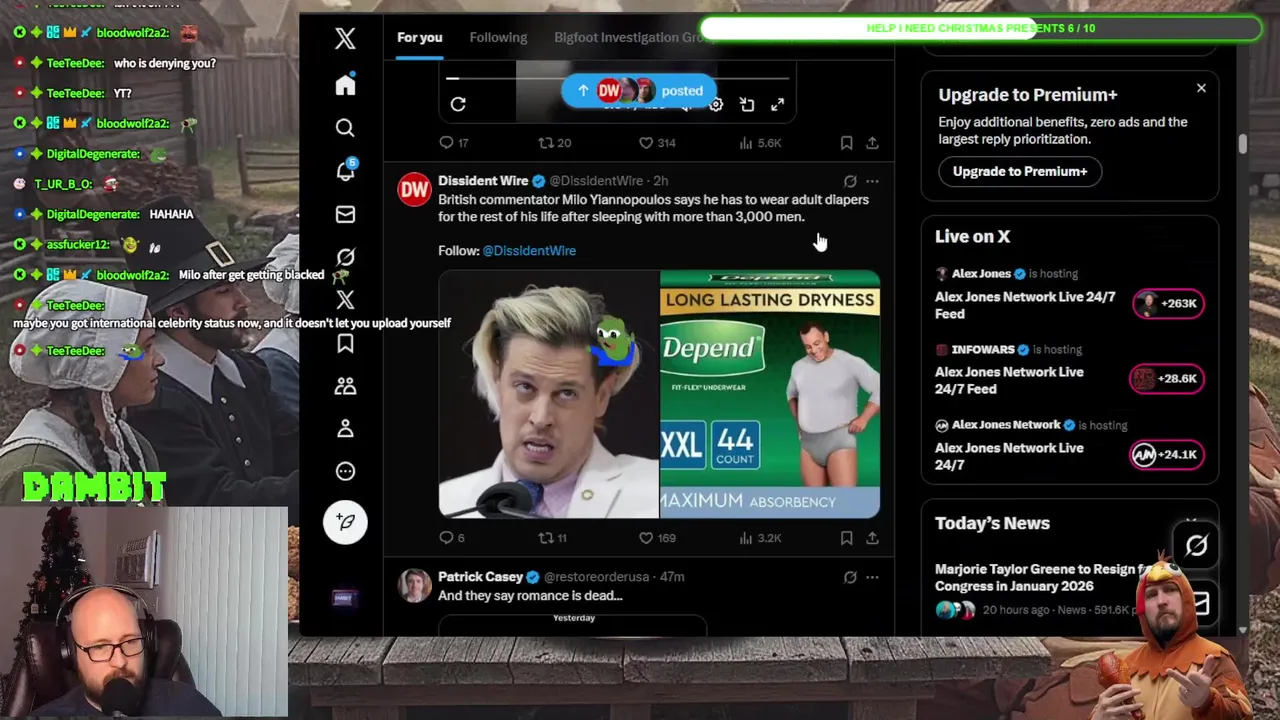Image resolution: width=1280 pixels, height=720 pixels.
Task: Open Communities people icon in sidebar
Action: (345, 386)
